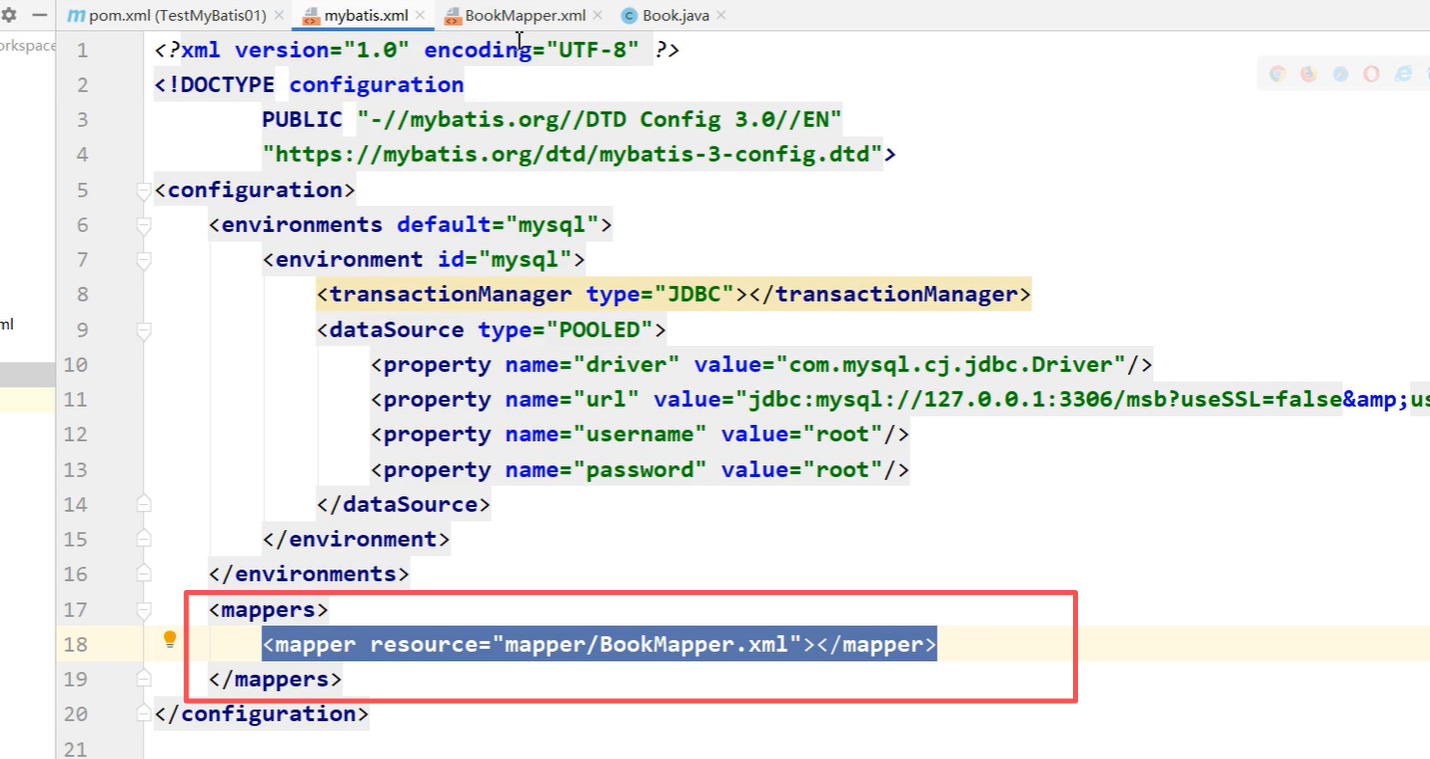The image size is (1430, 759).
Task: Switch to the BookMapper.xml tab
Action: (x=525, y=16)
